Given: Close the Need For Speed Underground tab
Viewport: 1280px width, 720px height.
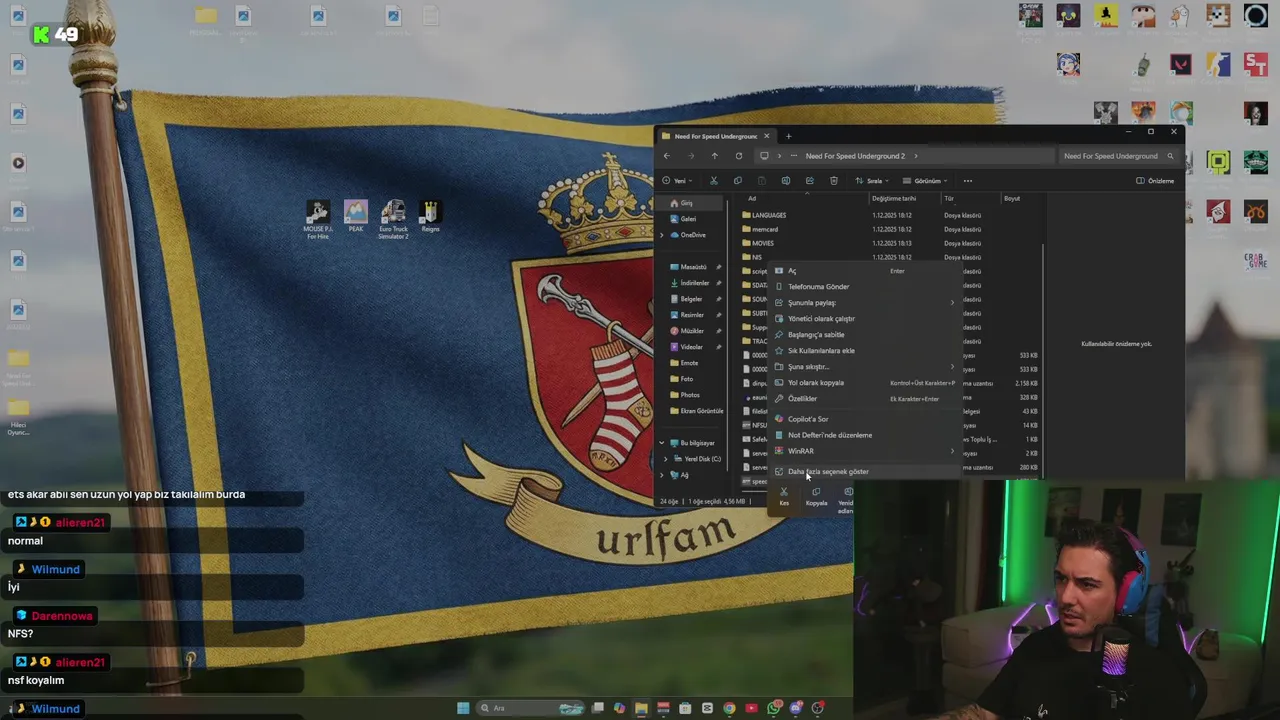Looking at the screenshot, I should click(x=767, y=136).
